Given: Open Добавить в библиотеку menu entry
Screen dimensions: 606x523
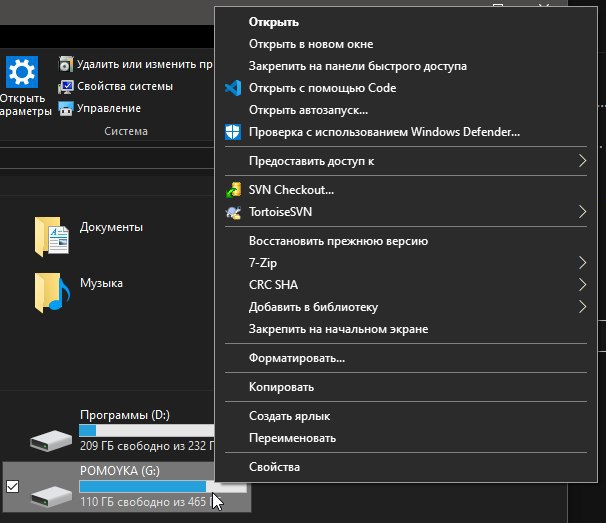Looking at the screenshot, I should (x=406, y=307).
